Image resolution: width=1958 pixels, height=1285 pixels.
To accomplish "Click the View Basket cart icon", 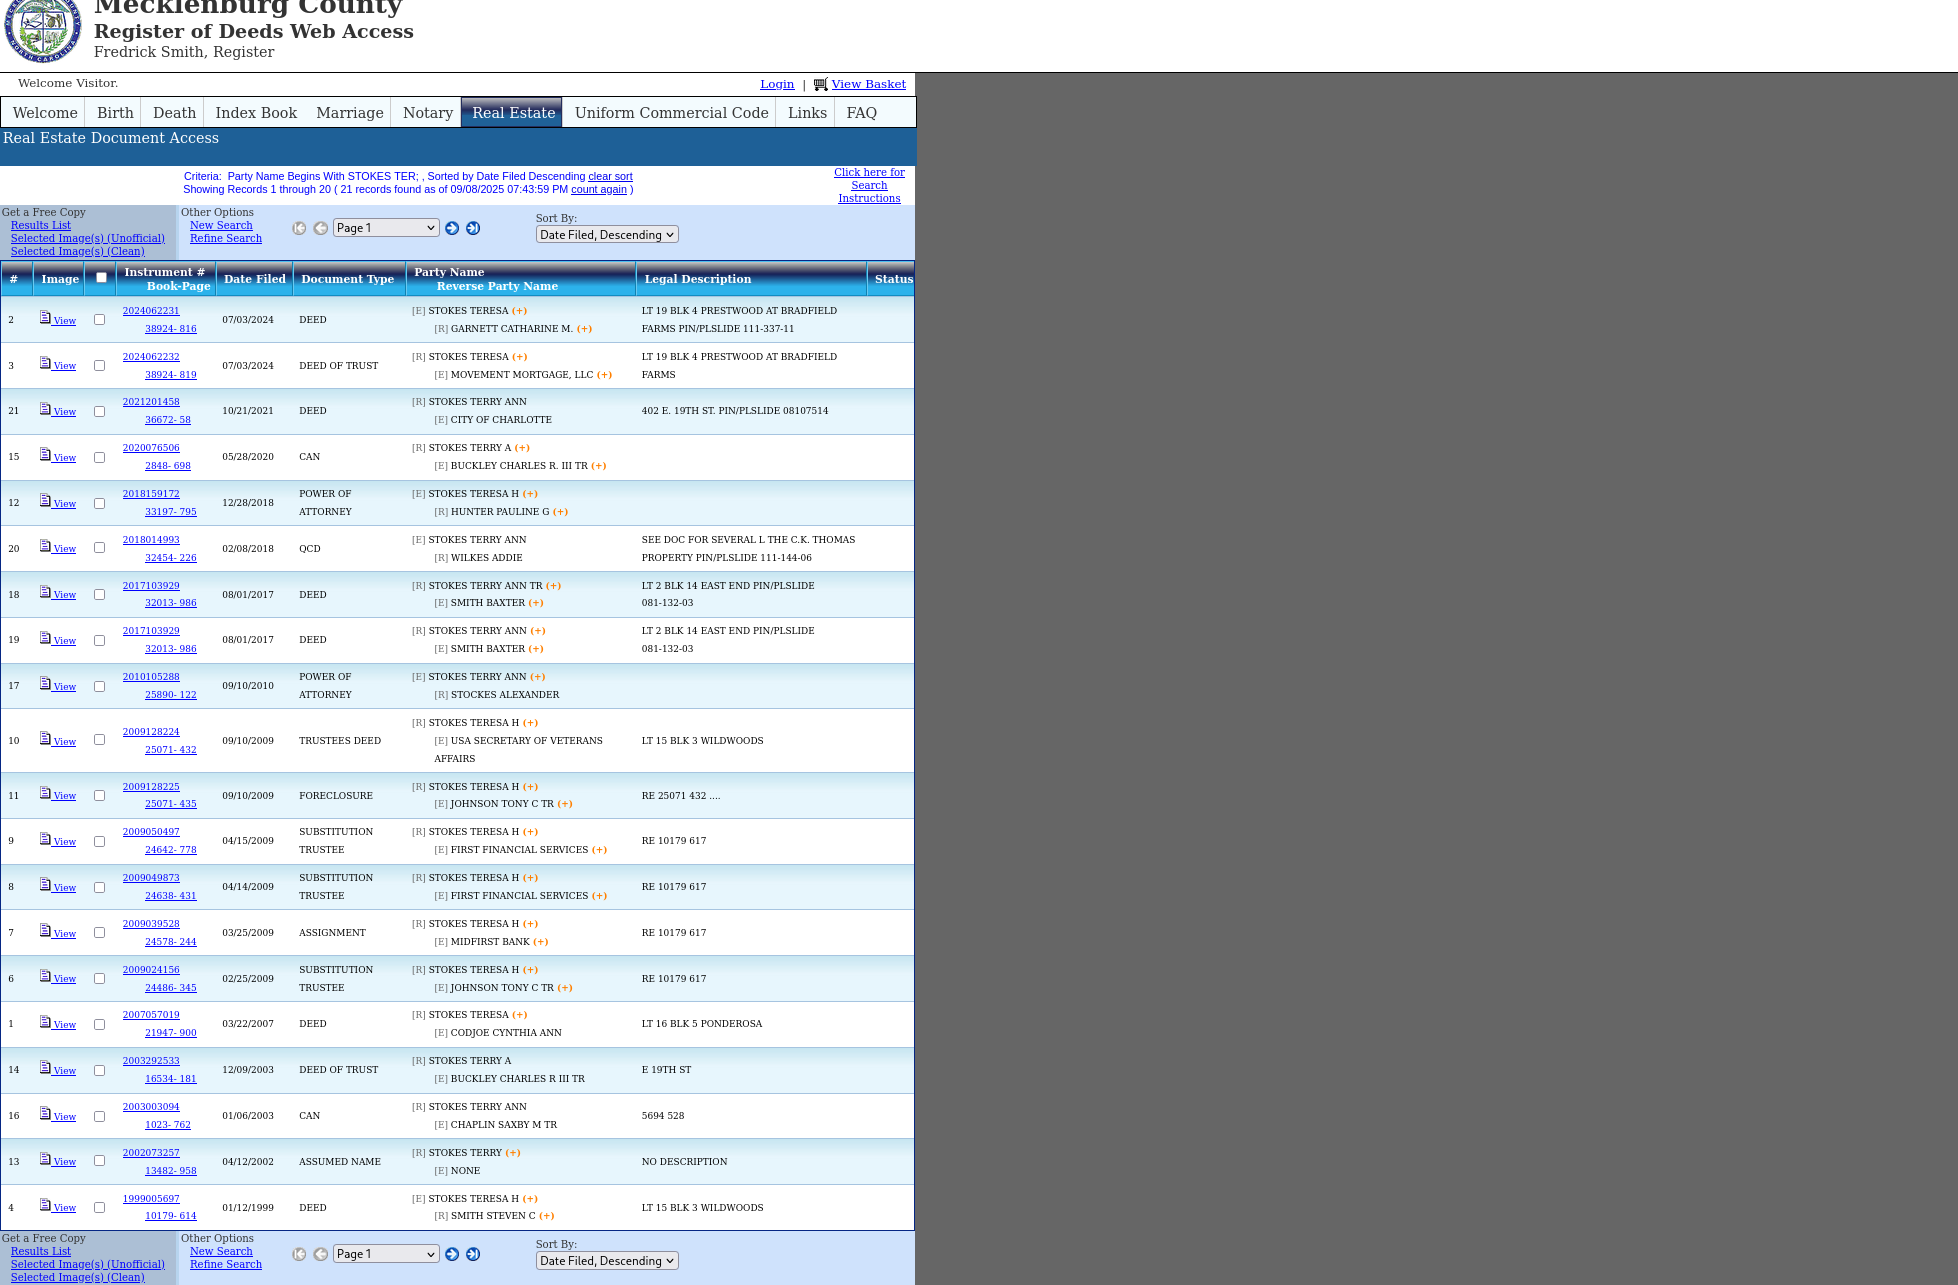I will (820, 85).
